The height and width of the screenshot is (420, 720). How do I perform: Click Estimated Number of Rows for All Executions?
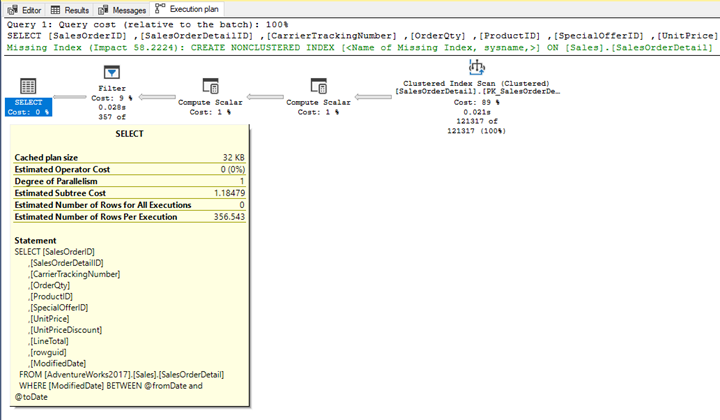[103, 205]
